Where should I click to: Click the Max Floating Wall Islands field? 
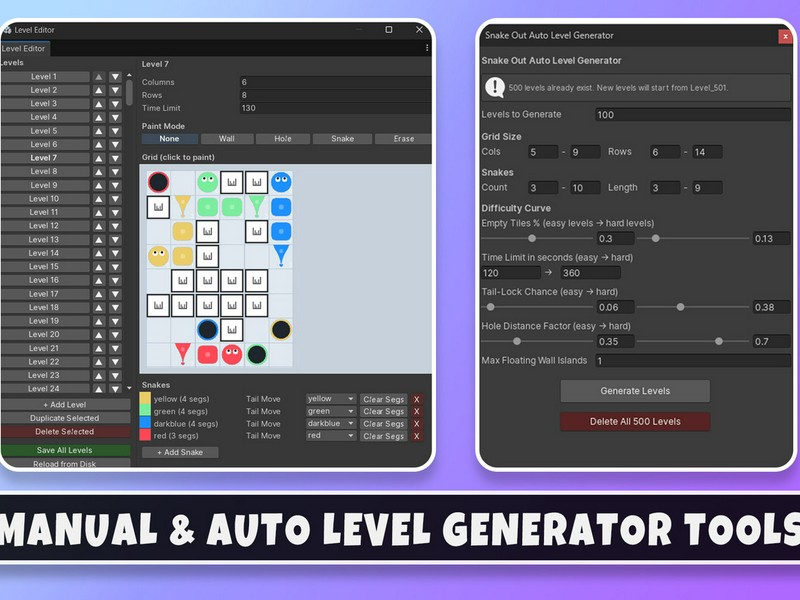pyautogui.click(x=693, y=361)
